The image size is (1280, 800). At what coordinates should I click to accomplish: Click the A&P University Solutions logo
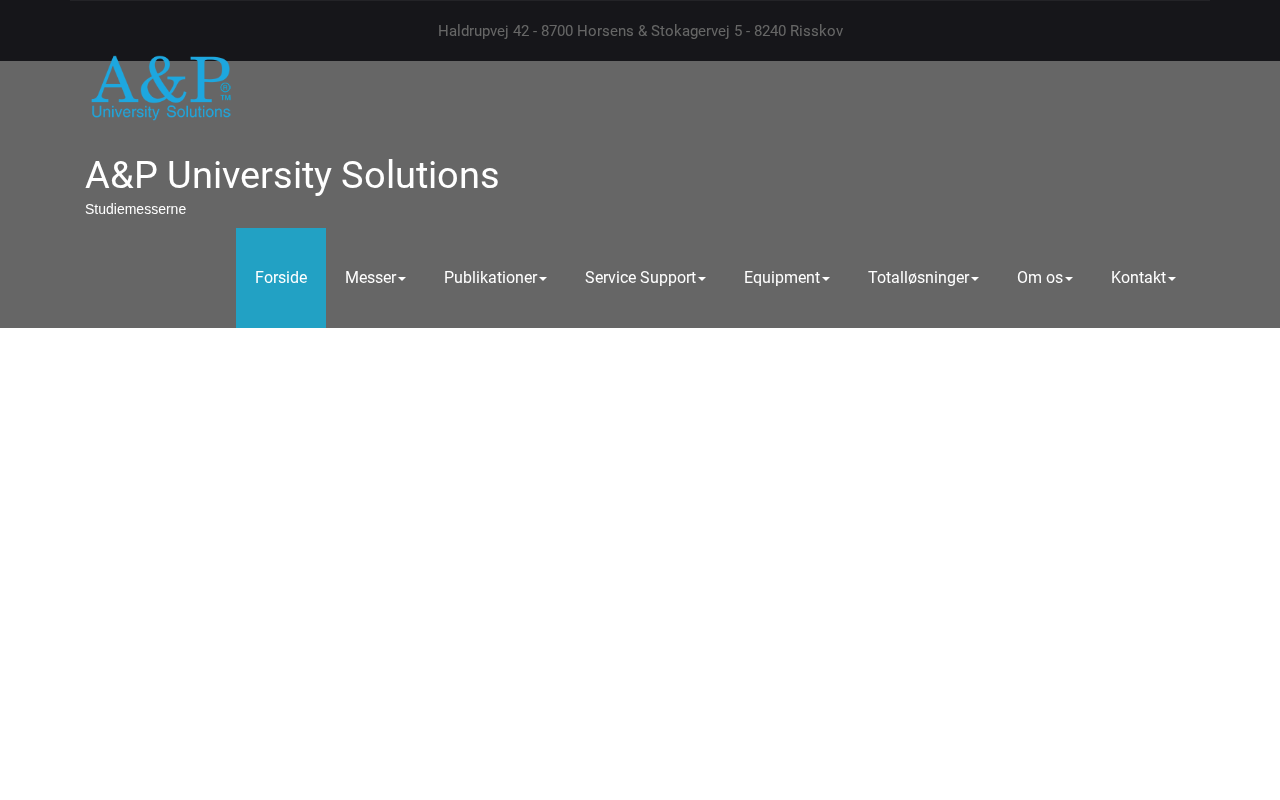pos(161,87)
